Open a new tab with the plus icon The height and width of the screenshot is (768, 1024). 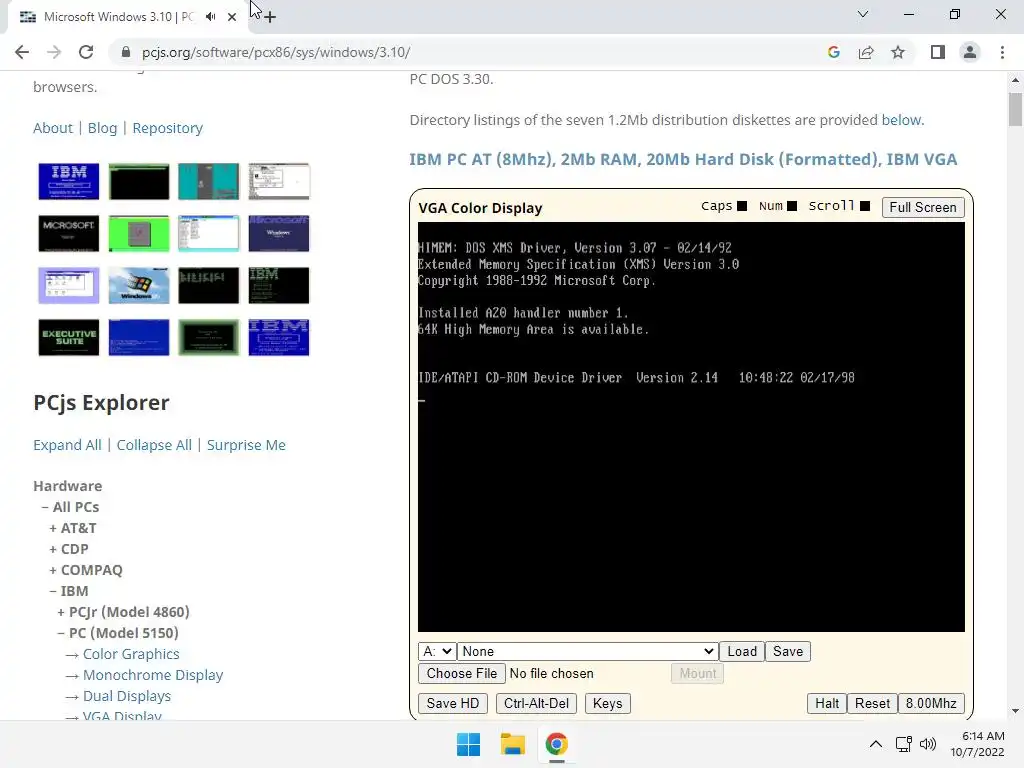click(x=270, y=17)
